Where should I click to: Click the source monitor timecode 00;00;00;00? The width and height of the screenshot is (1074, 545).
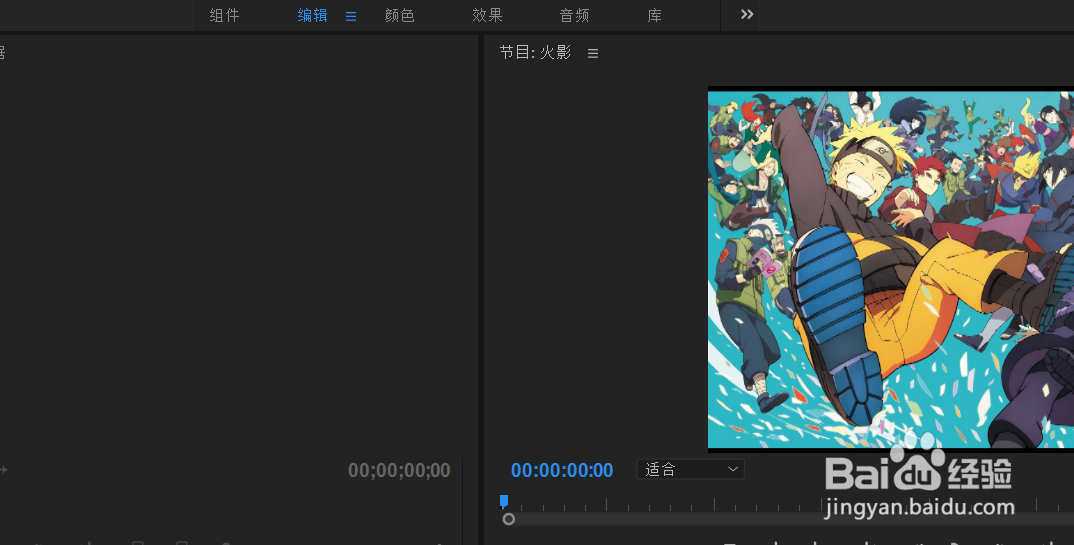click(x=399, y=470)
